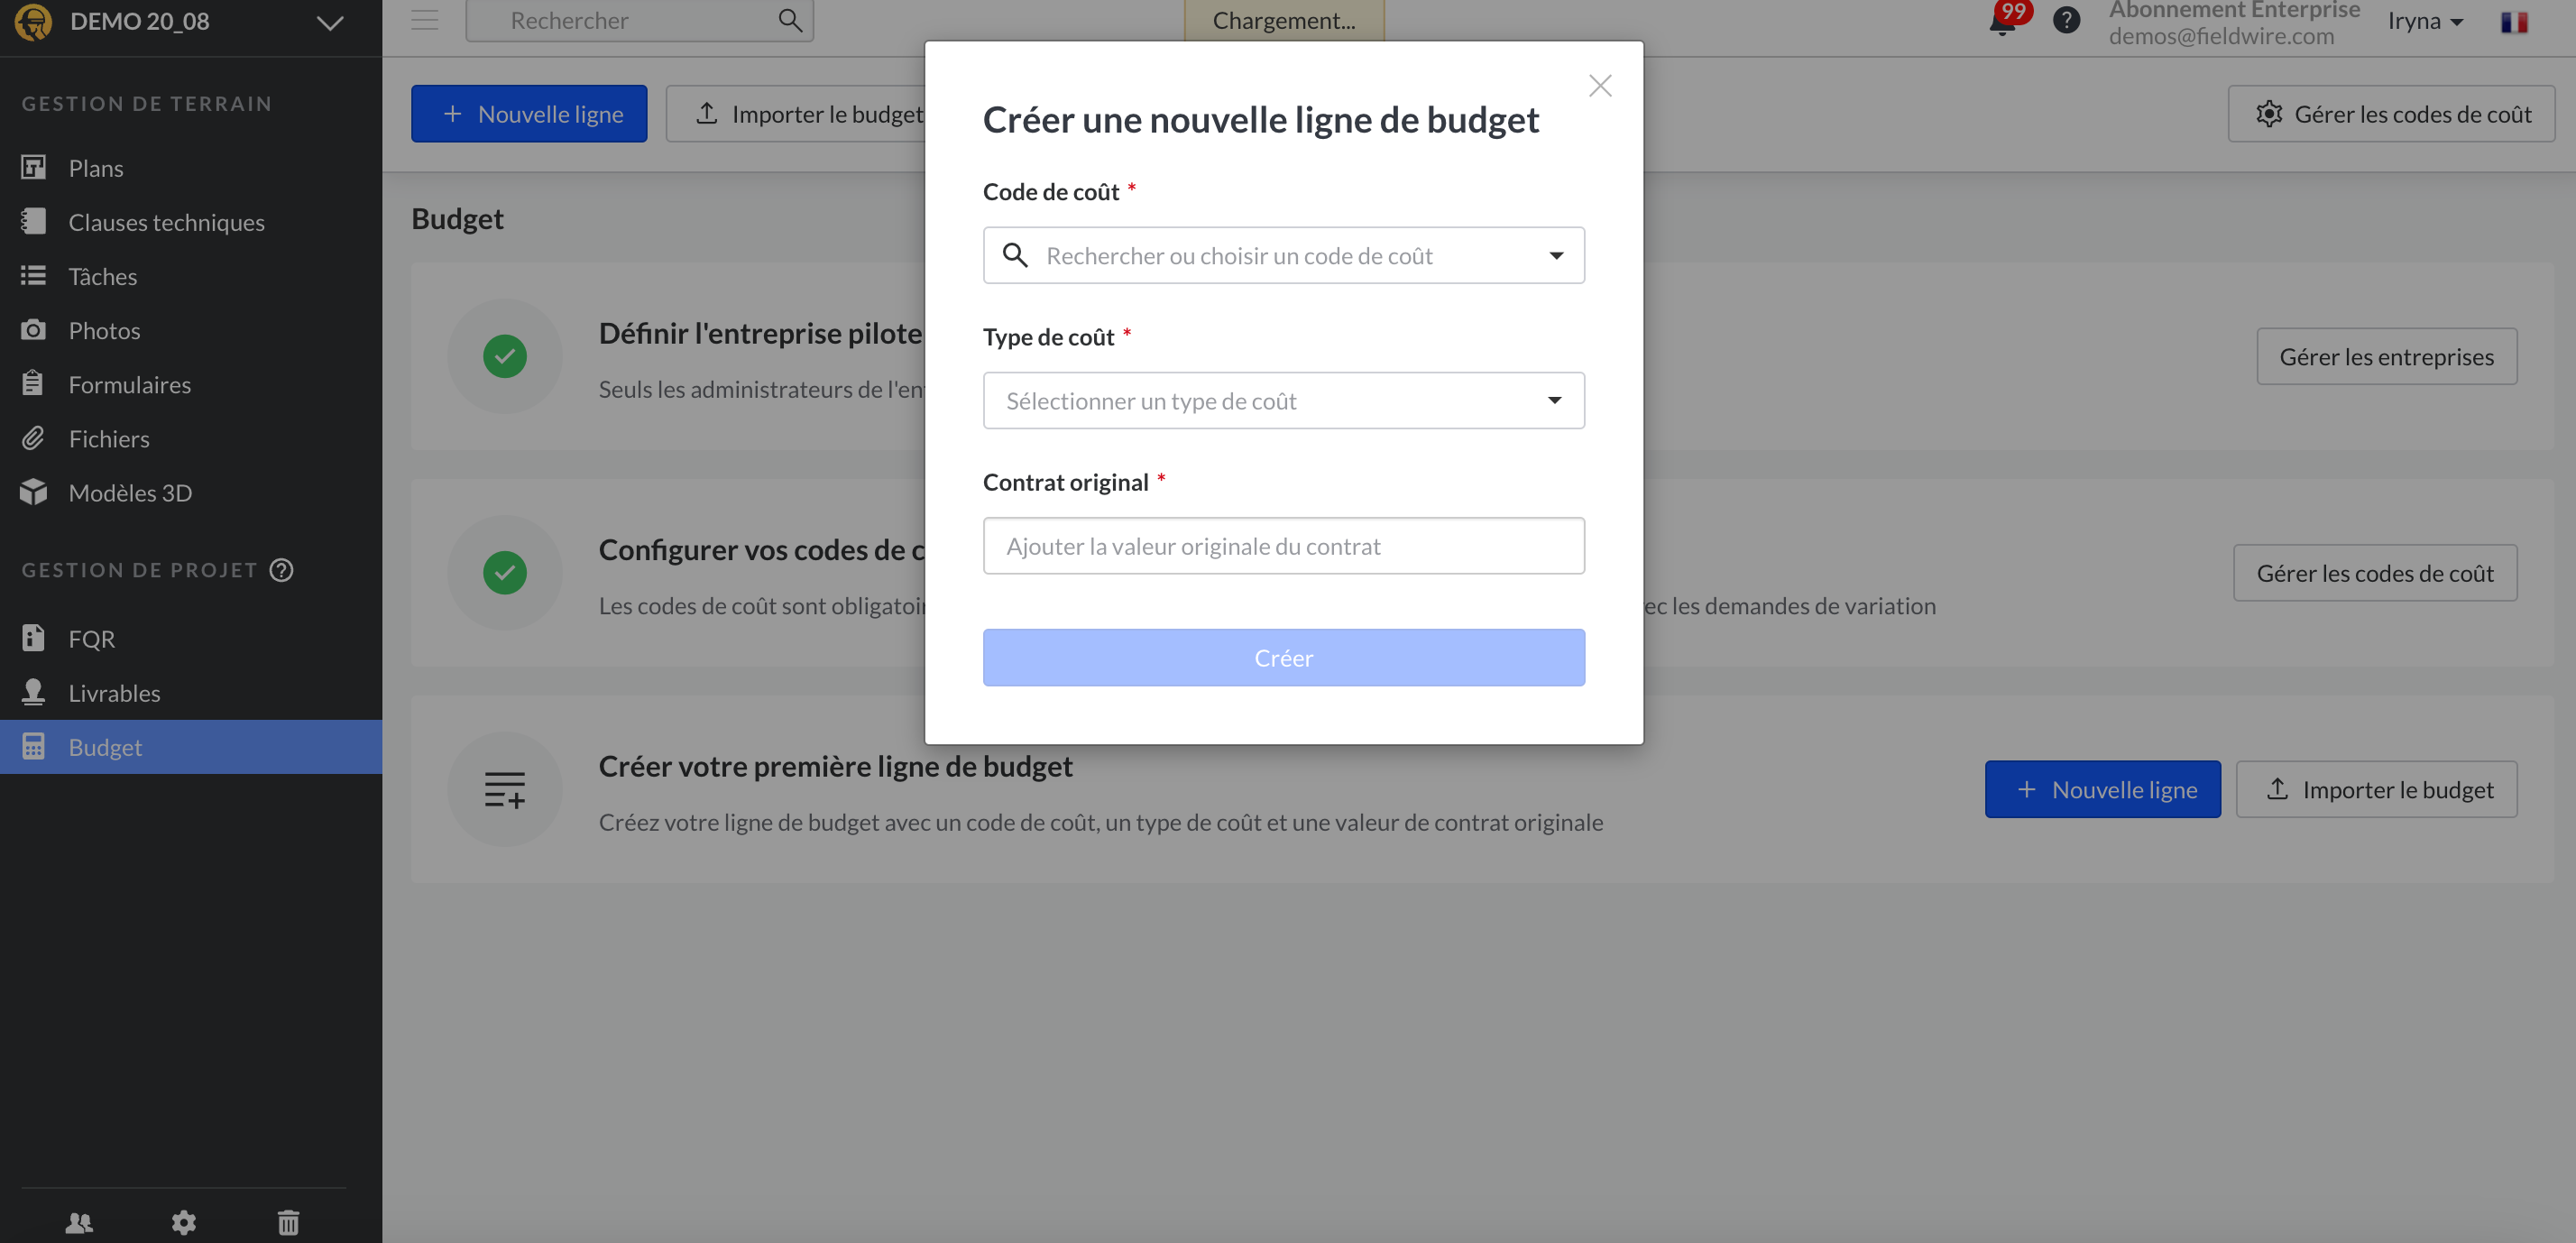Select Tâches in the sidebar

tap(102, 276)
